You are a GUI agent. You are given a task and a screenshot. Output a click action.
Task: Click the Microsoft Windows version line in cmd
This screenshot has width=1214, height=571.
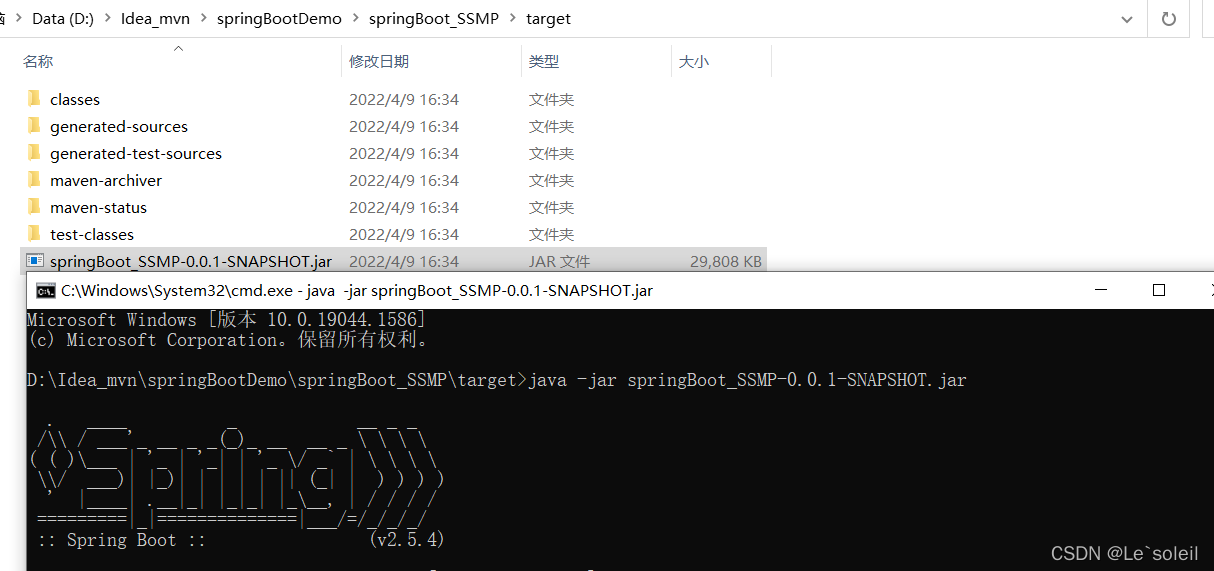coord(226,320)
